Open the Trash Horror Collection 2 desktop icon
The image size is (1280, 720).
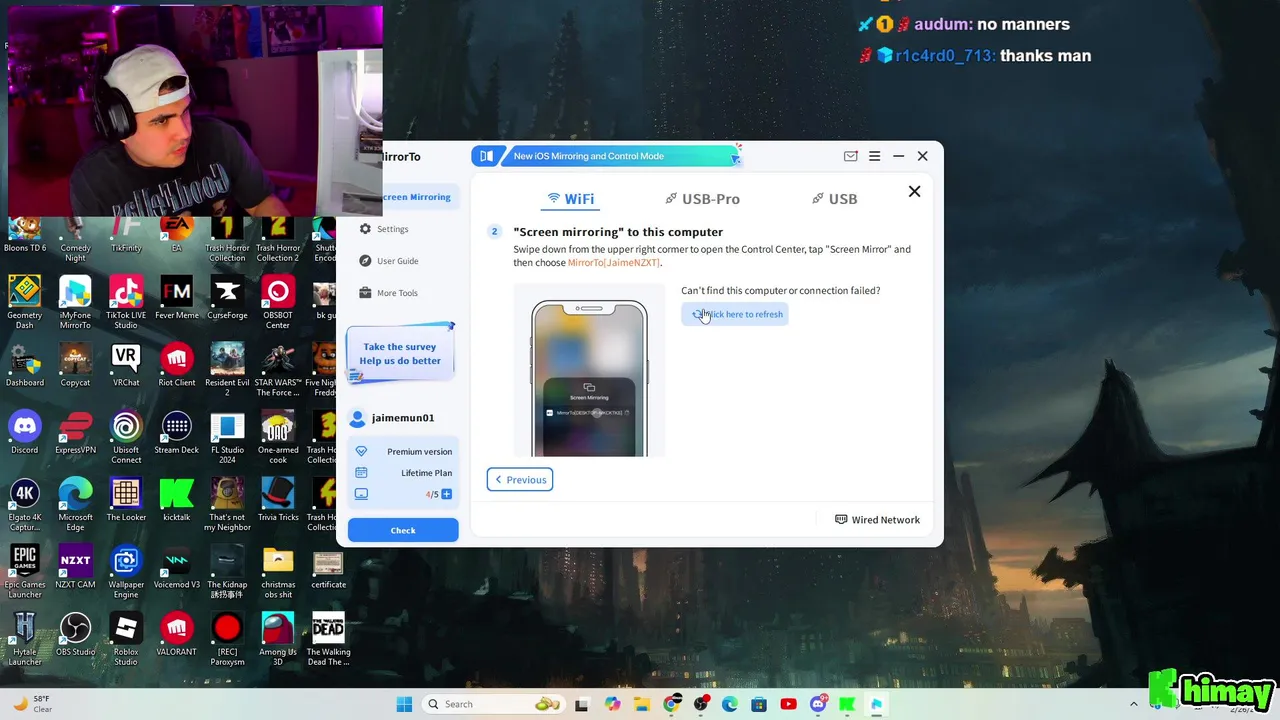(x=278, y=242)
